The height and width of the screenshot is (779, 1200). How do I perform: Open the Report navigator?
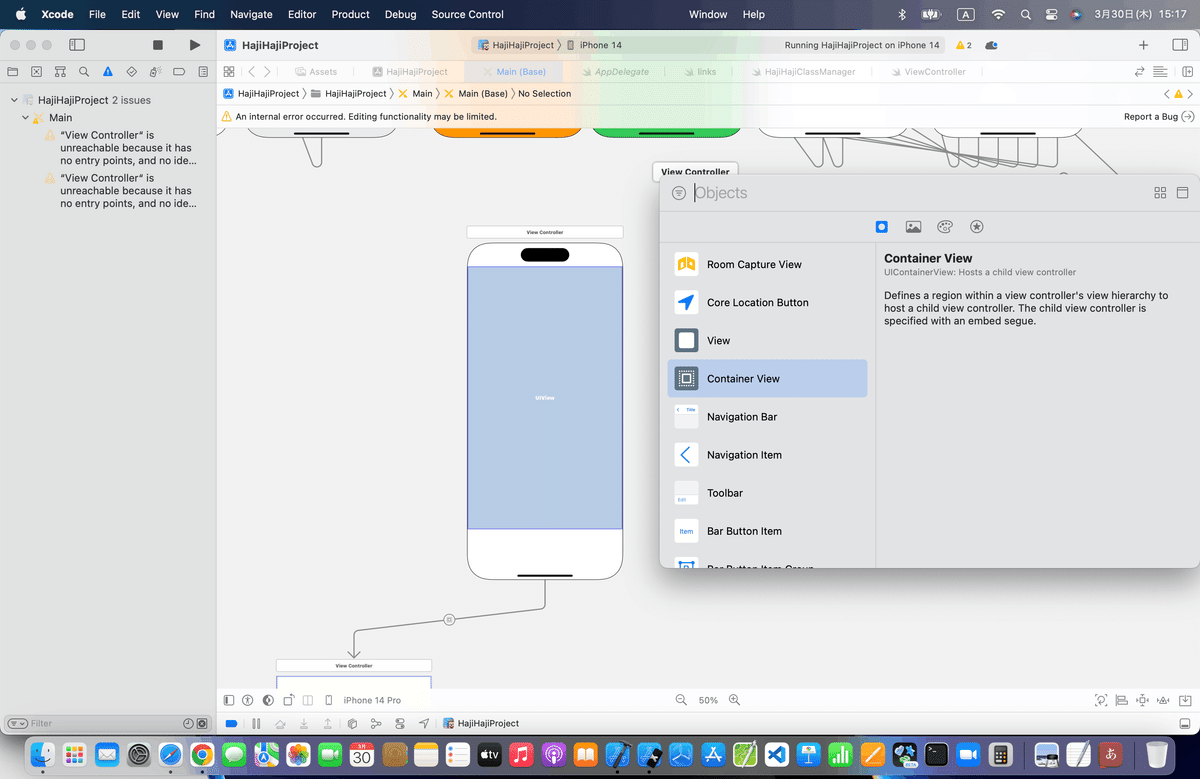click(203, 72)
